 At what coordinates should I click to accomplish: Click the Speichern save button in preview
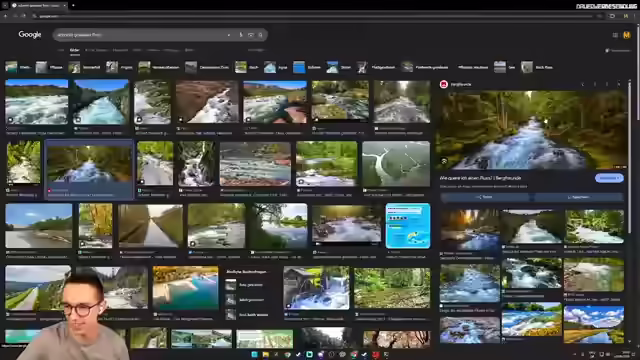[578, 197]
